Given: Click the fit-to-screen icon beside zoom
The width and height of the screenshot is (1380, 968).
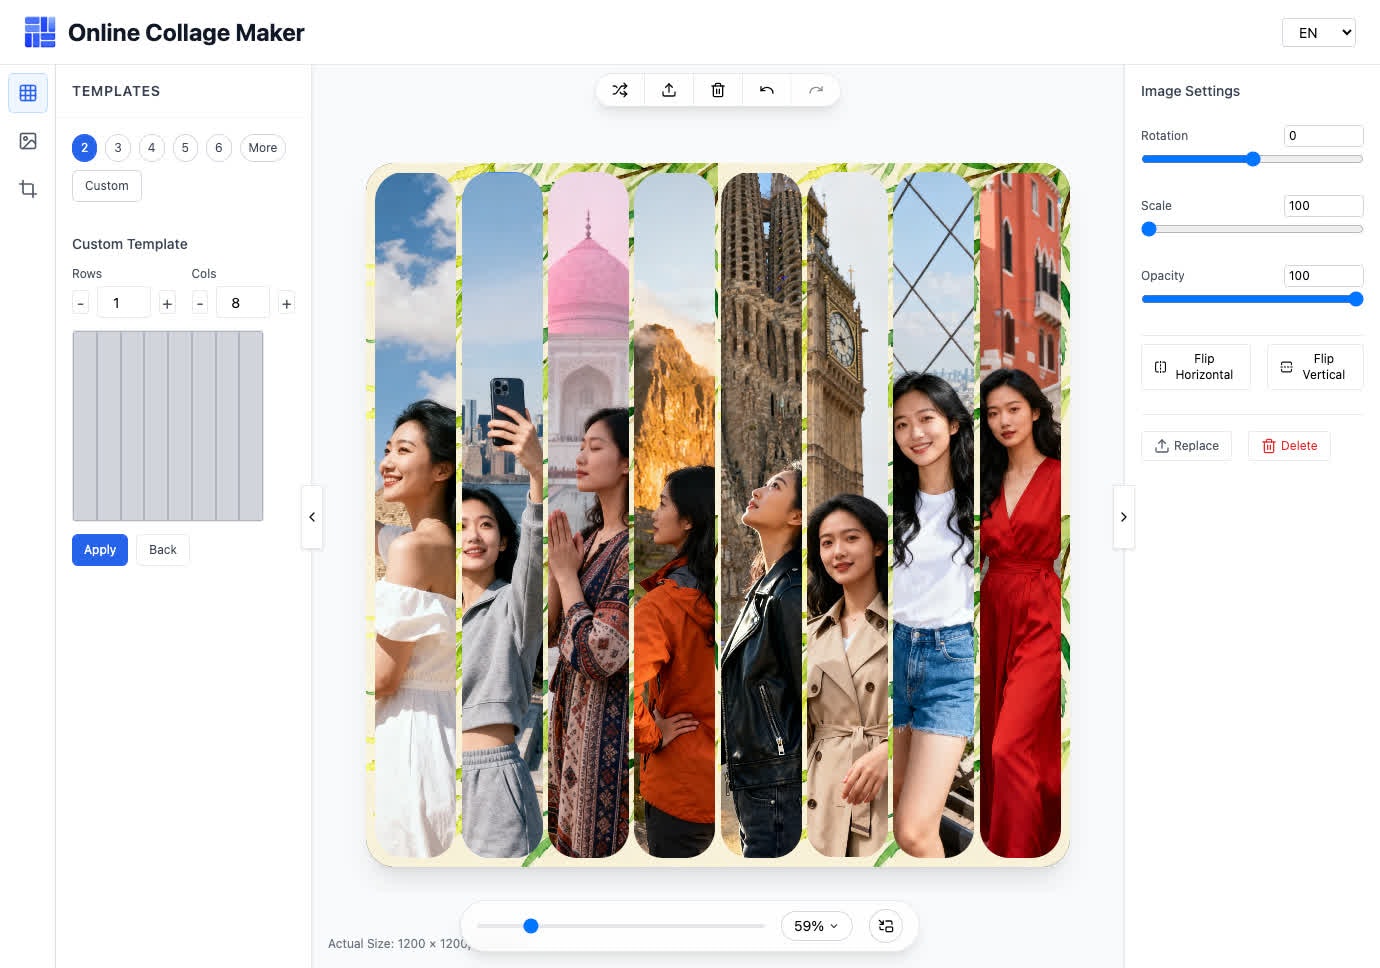Looking at the screenshot, I should (886, 926).
